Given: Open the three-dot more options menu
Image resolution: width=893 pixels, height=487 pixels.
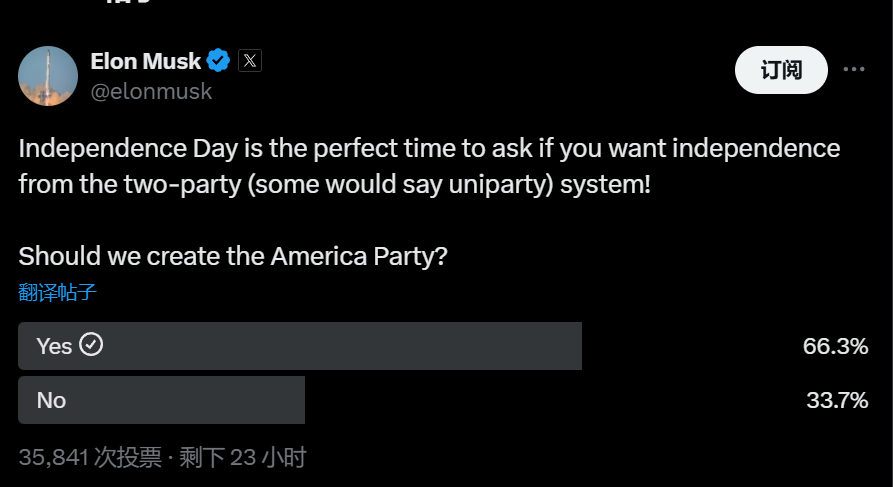Looking at the screenshot, I should (x=854, y=70).
